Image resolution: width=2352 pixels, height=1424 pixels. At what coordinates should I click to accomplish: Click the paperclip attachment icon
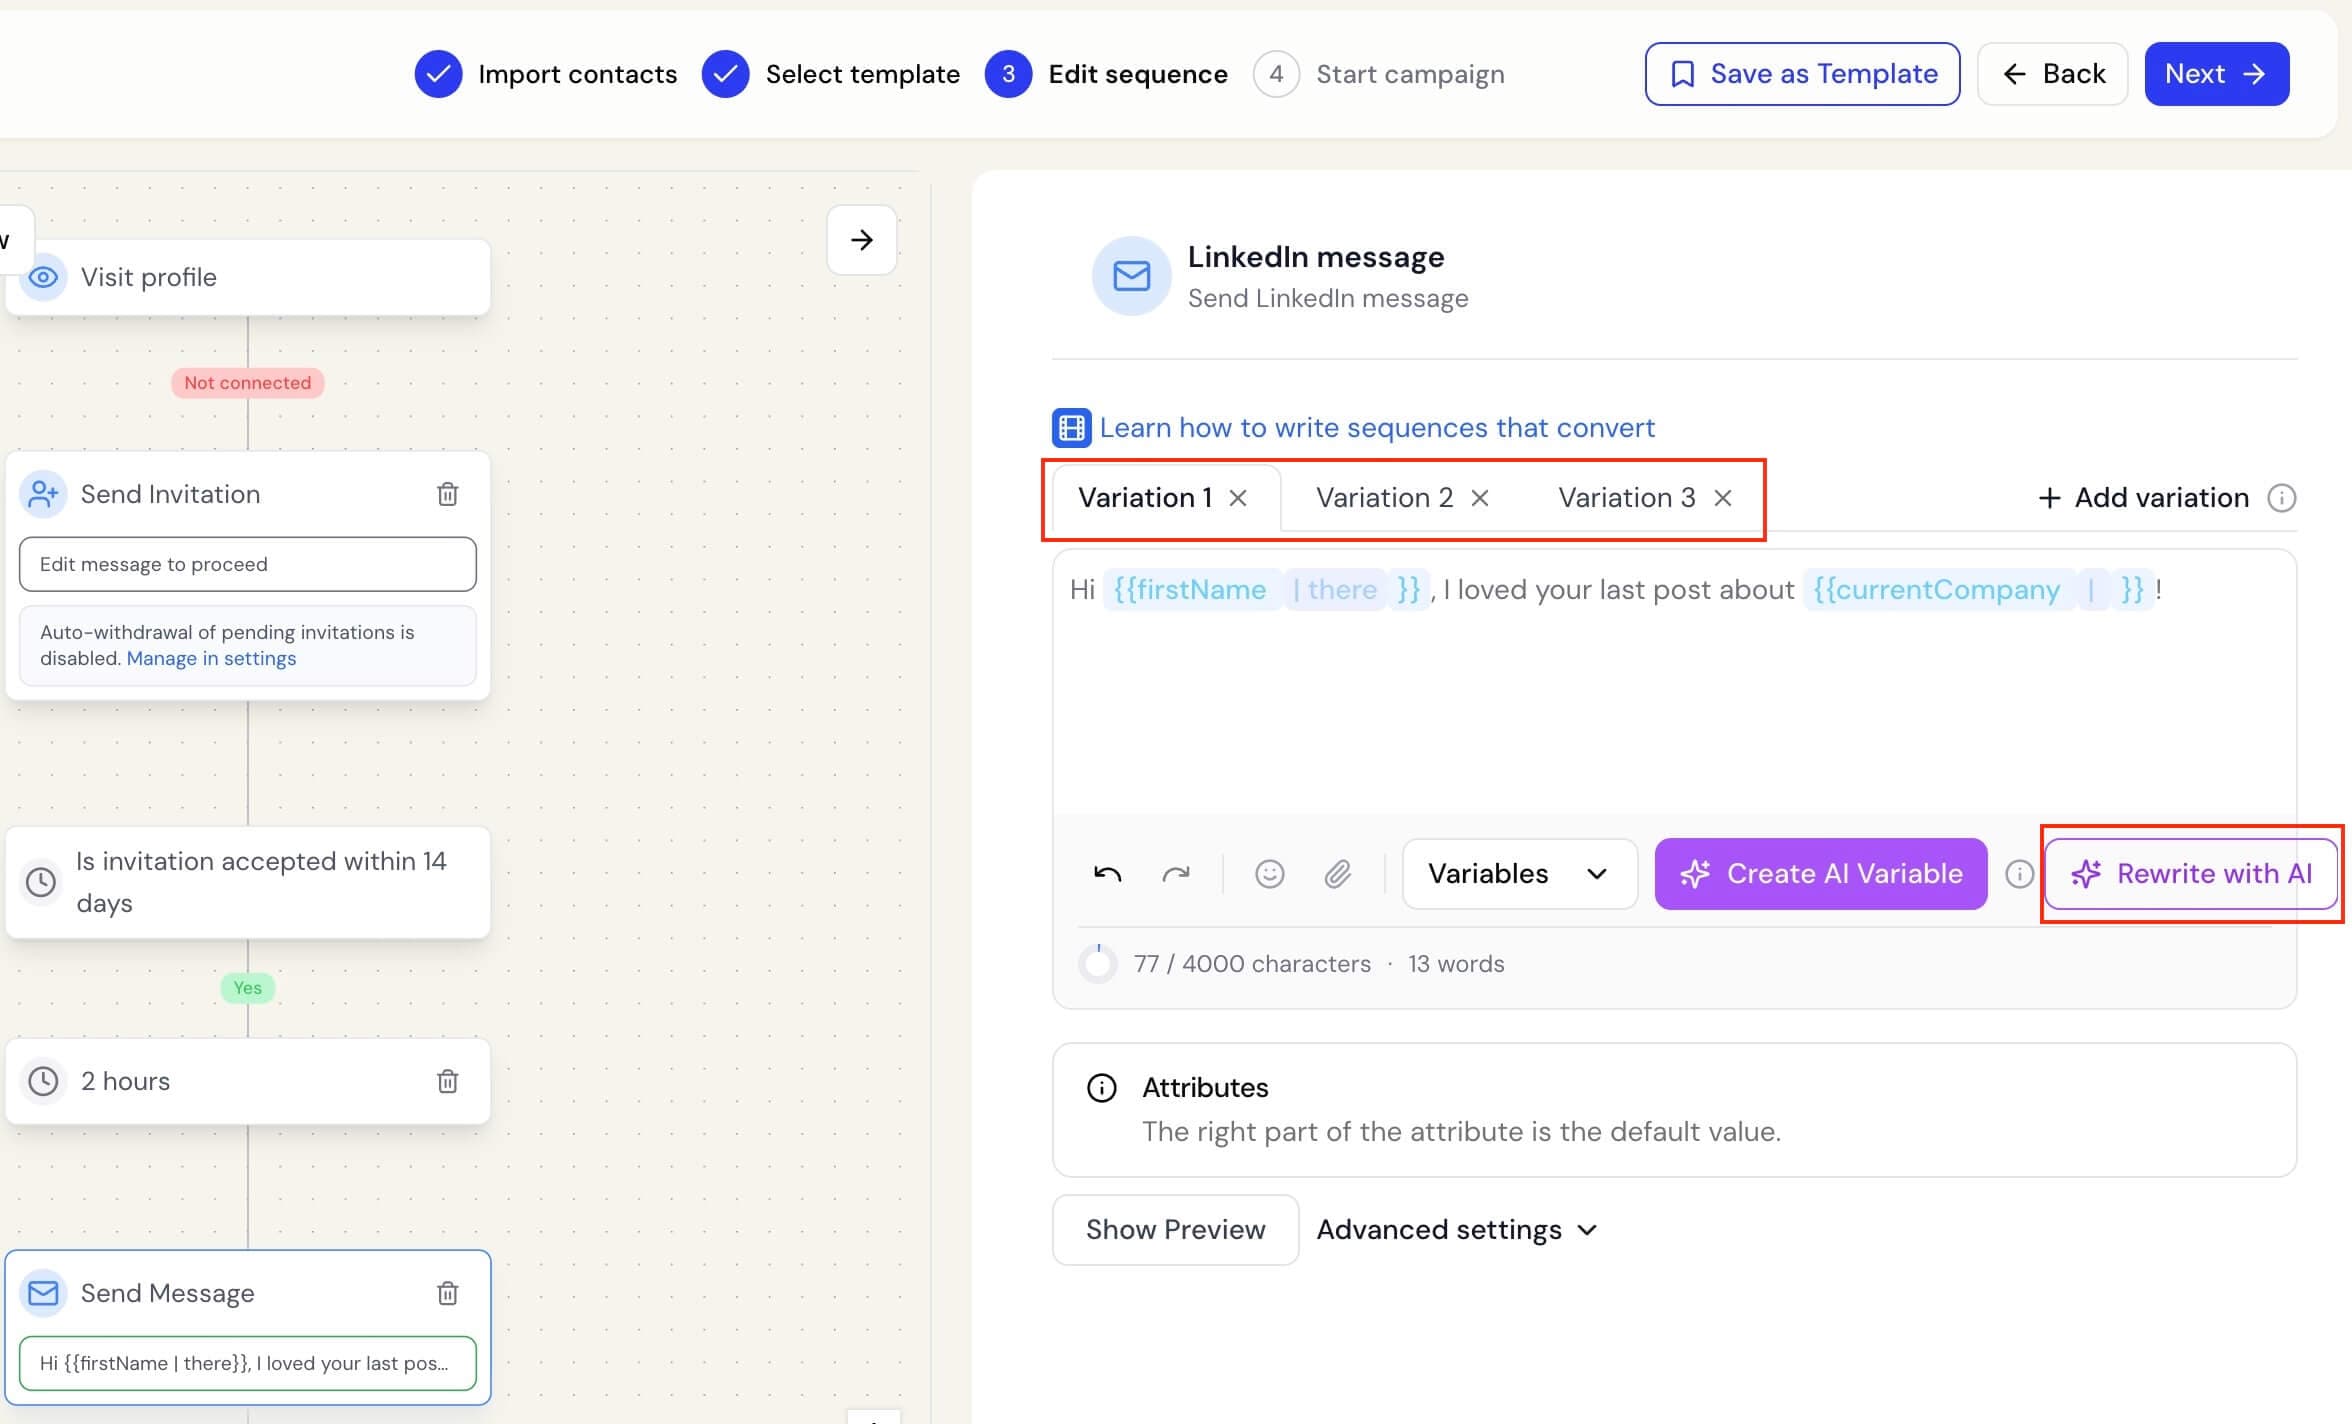tap(1338, 874)
